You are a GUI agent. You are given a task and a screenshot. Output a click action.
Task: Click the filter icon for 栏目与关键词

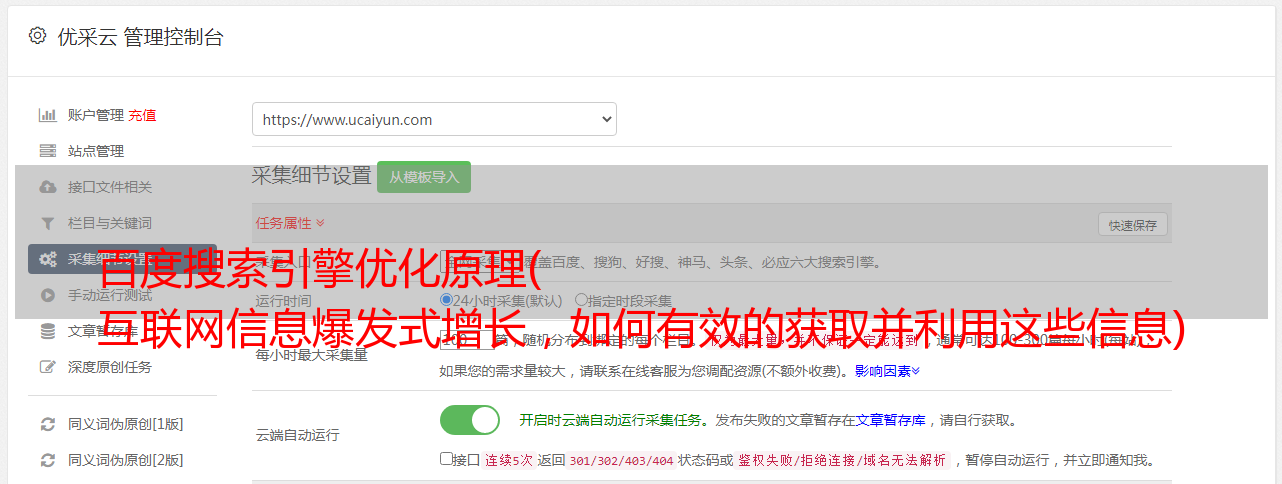point(47,223)
